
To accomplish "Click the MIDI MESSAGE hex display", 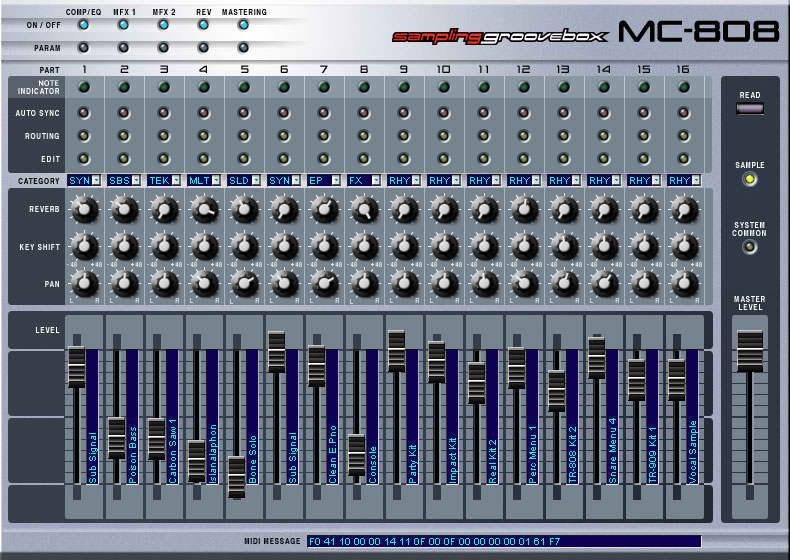I will point(504,541).
